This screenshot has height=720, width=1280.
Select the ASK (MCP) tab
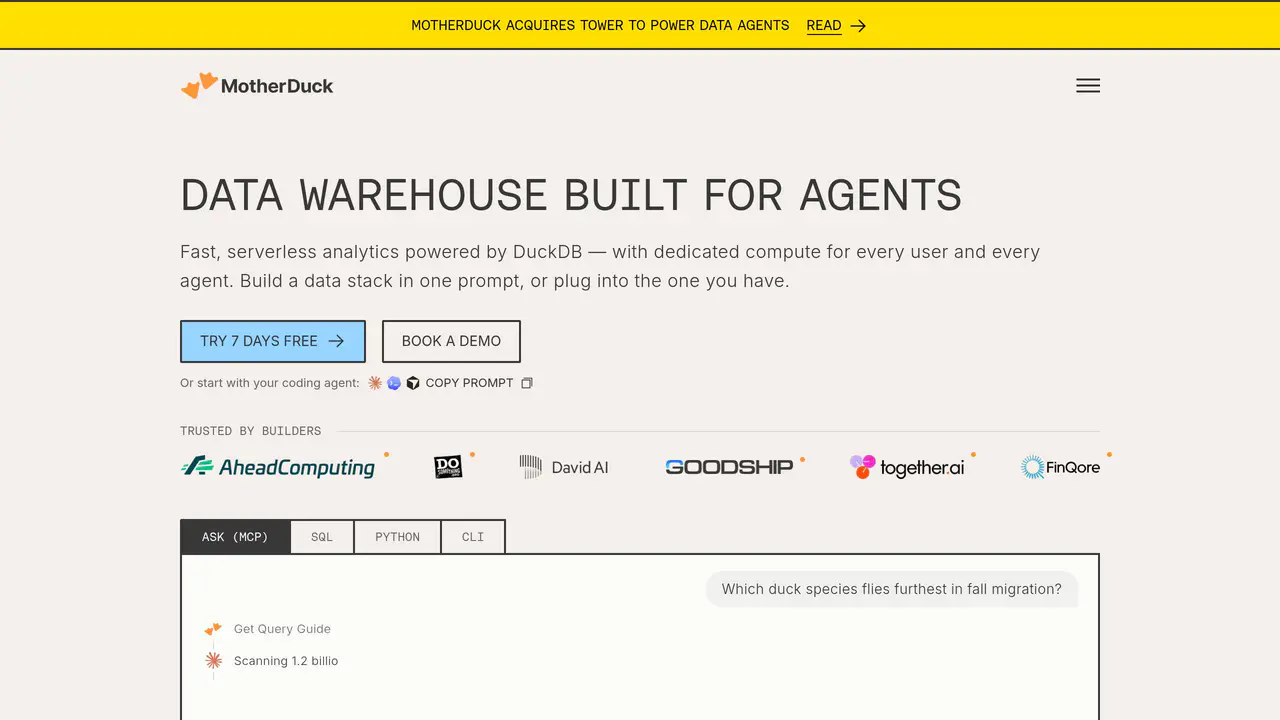coord(235,537)
